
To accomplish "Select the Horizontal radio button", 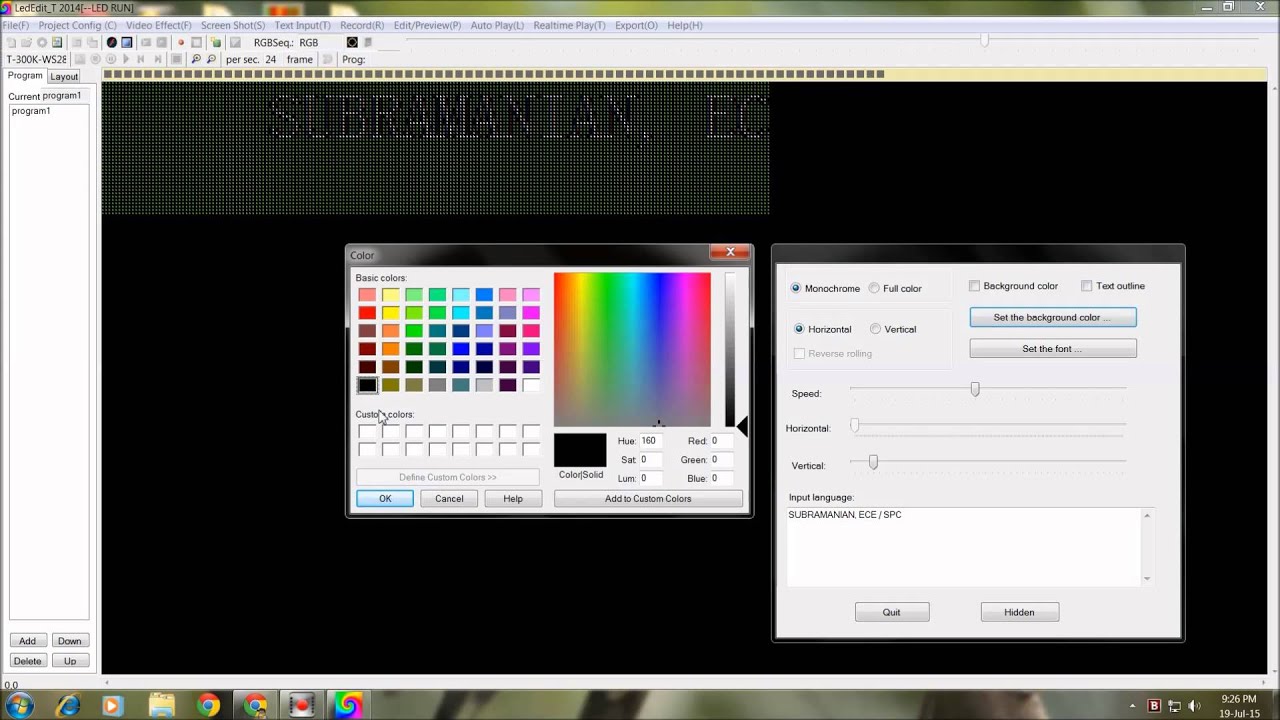I will coord(799,329).
